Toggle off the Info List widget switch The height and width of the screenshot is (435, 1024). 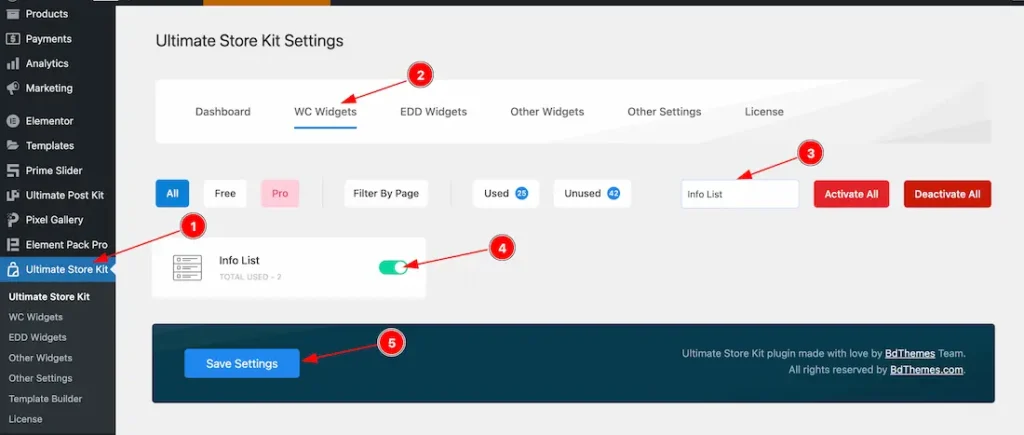393,267
